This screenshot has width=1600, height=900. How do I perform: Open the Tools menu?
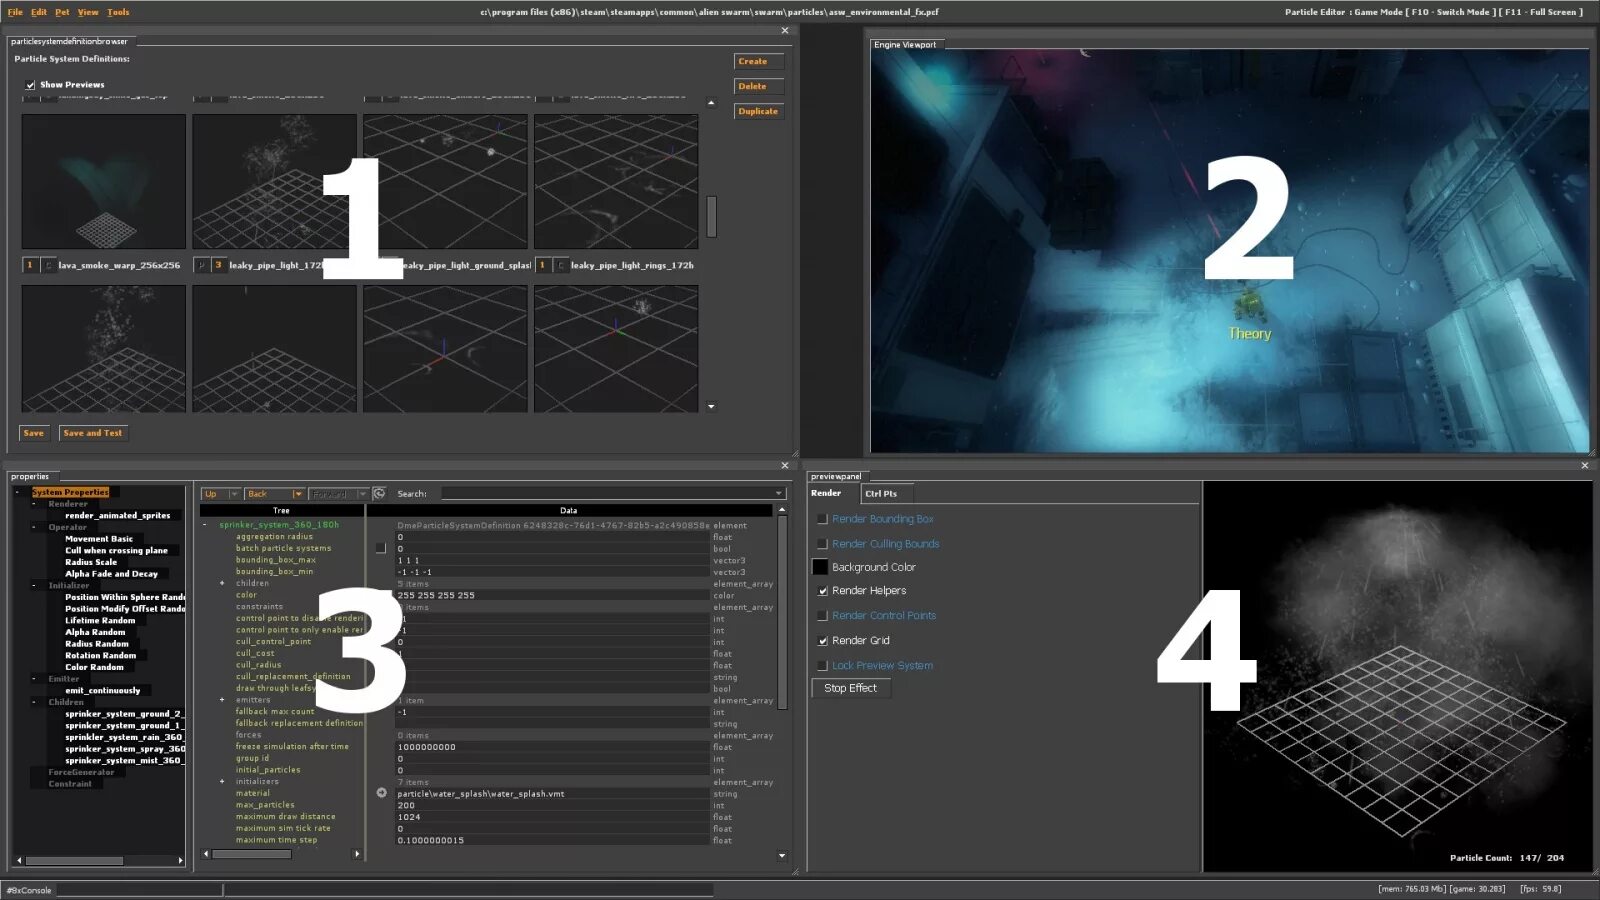pos(118,12)
